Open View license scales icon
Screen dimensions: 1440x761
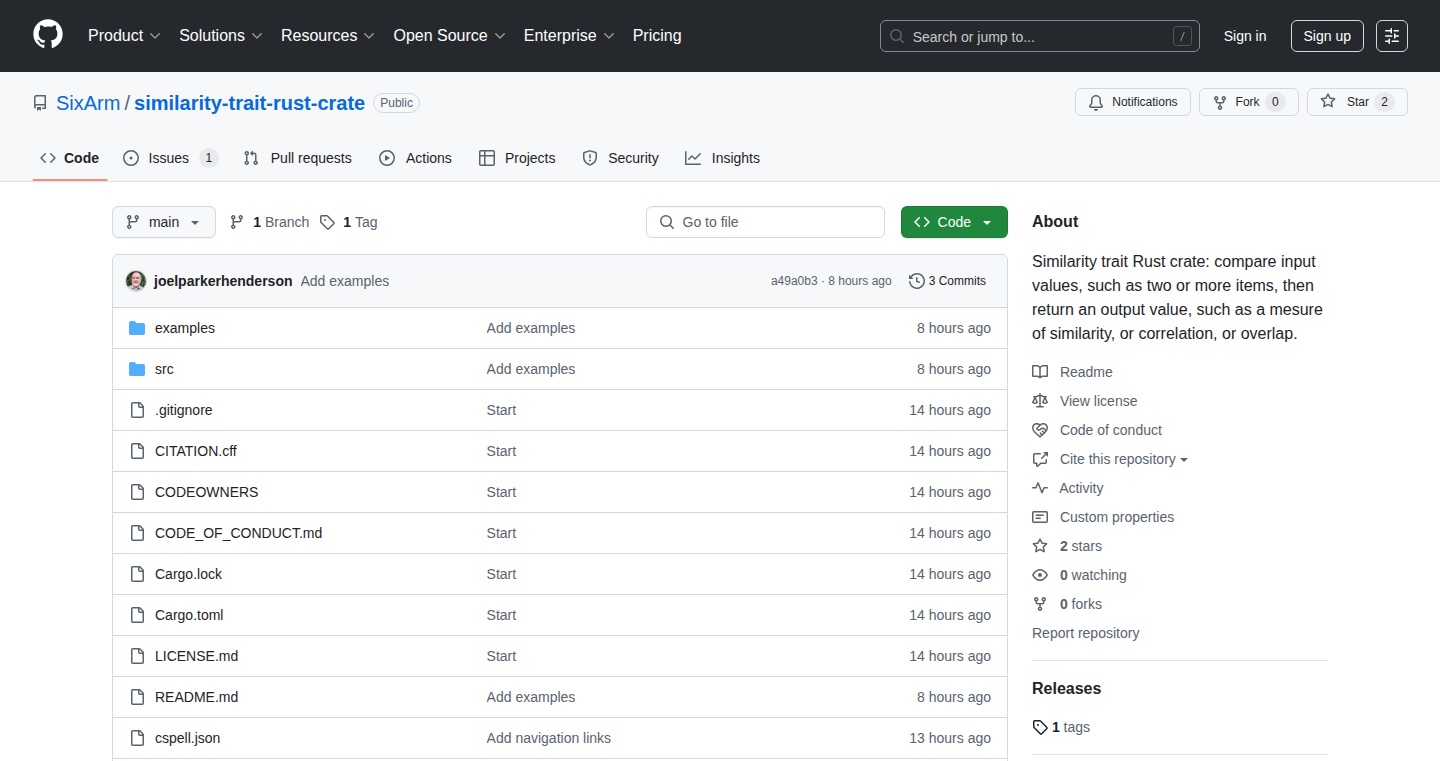1040,401
